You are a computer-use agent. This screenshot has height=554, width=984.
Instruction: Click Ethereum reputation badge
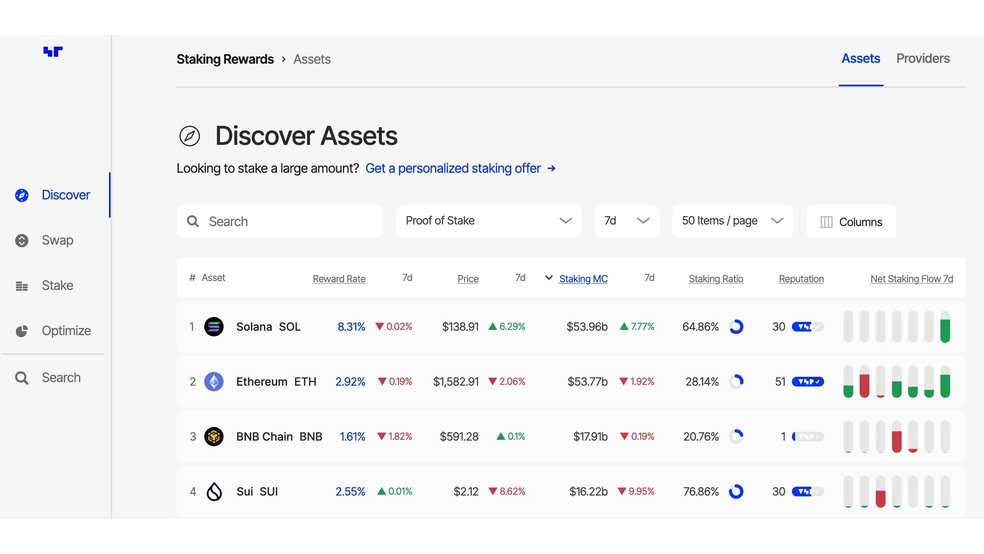[808, 381]
